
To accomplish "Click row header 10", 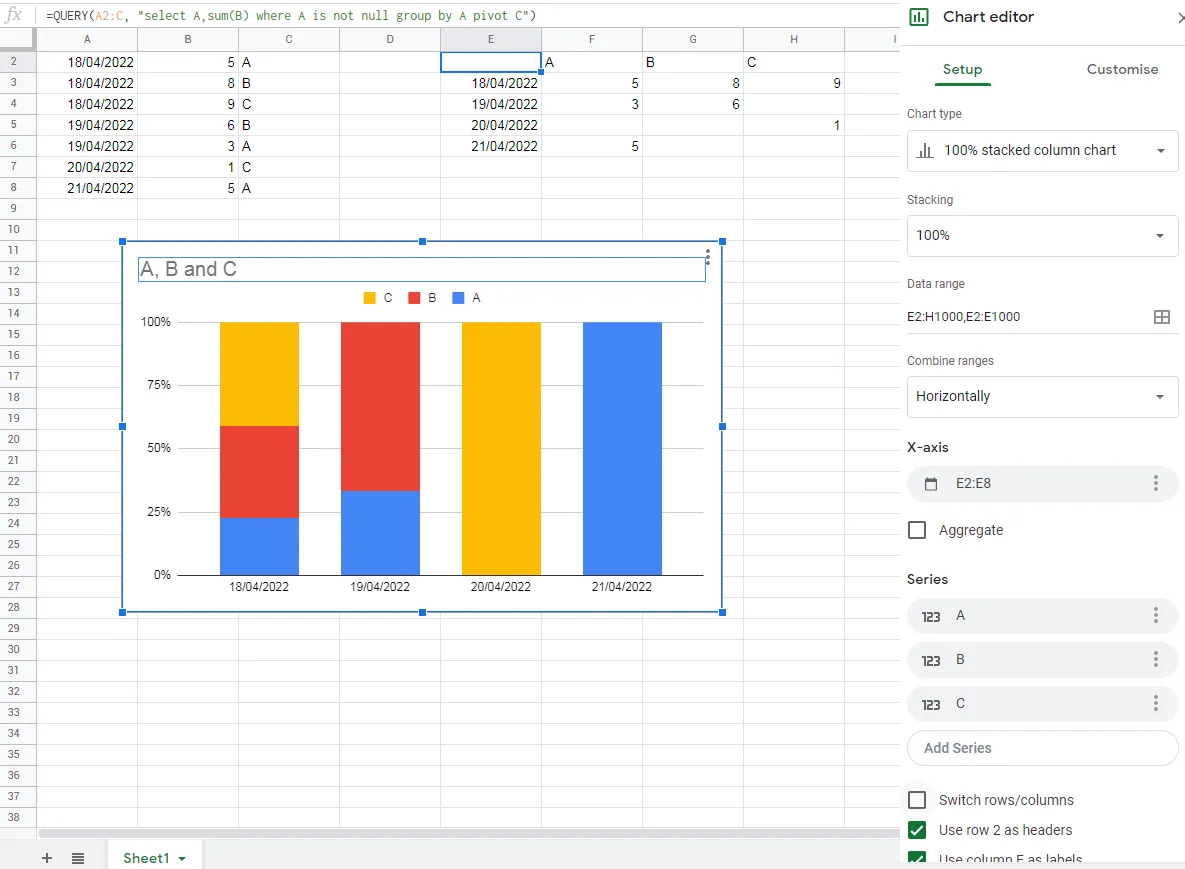I will click(x=14, y=229).
